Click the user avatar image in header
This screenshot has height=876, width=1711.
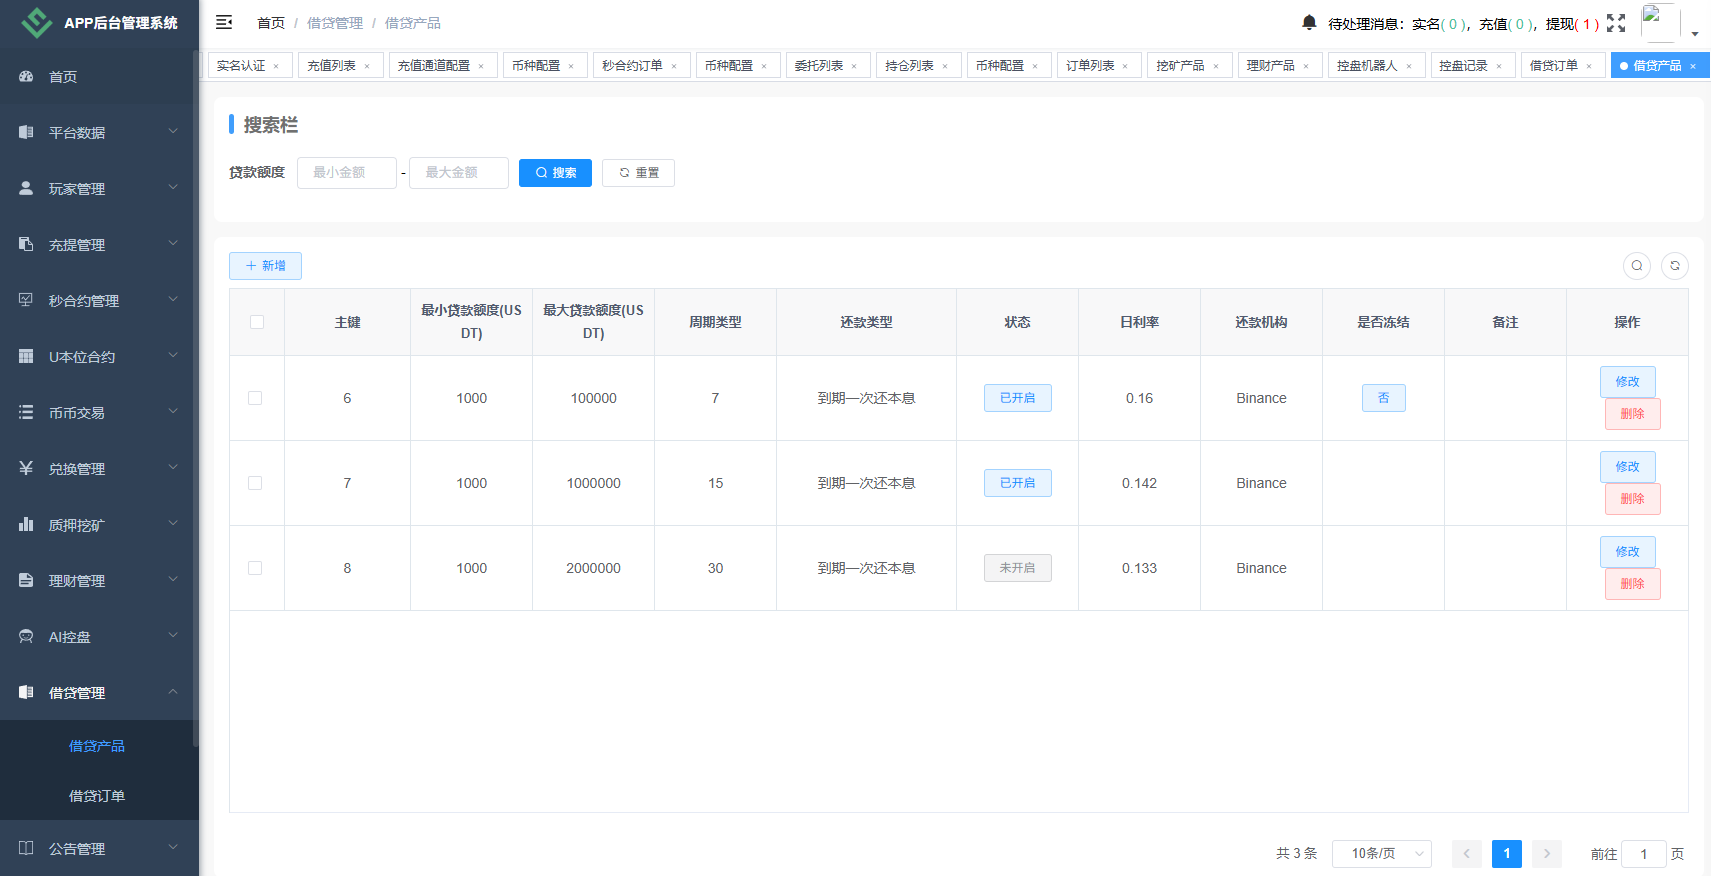tap(1659, 22)
